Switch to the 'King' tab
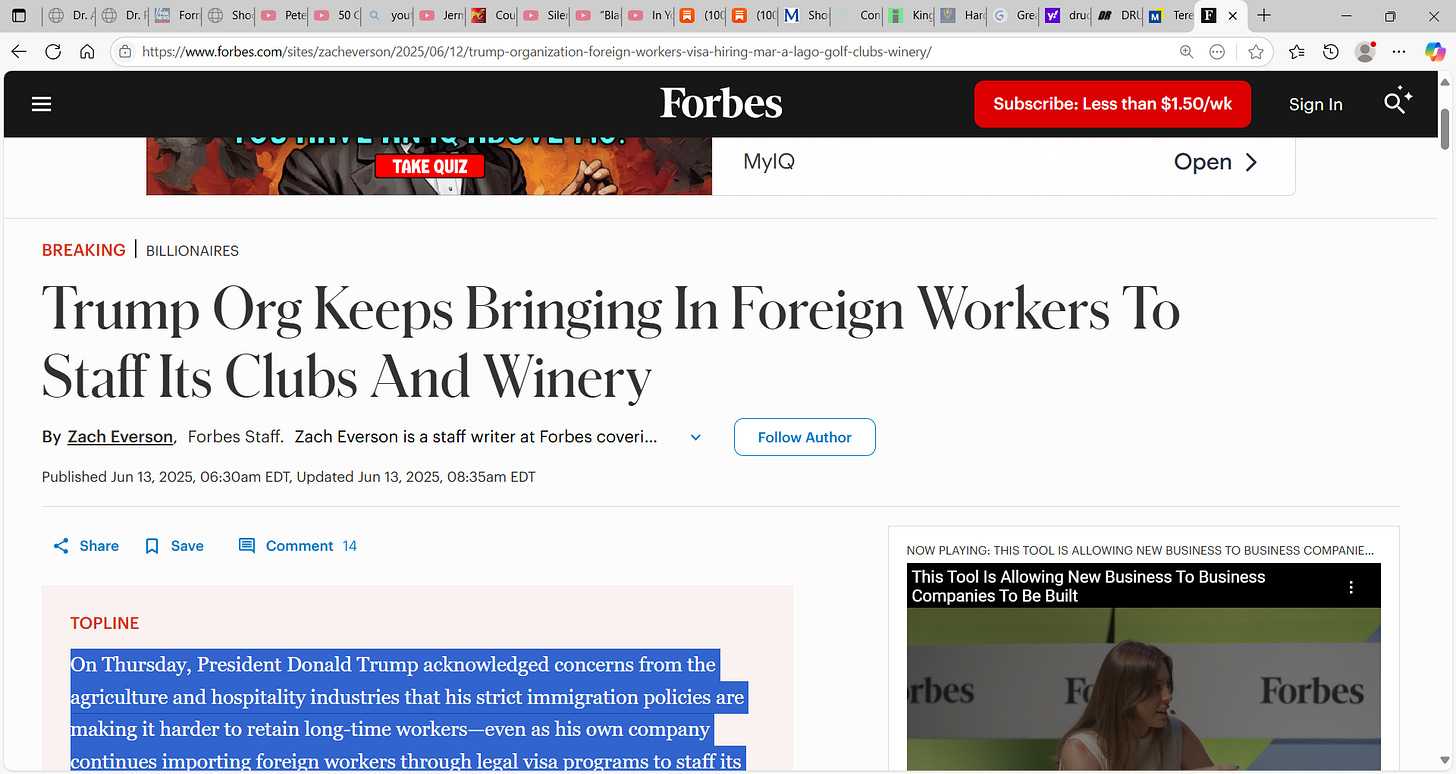The width and height of the screenshot is (1456, 774). click(911, 16)
